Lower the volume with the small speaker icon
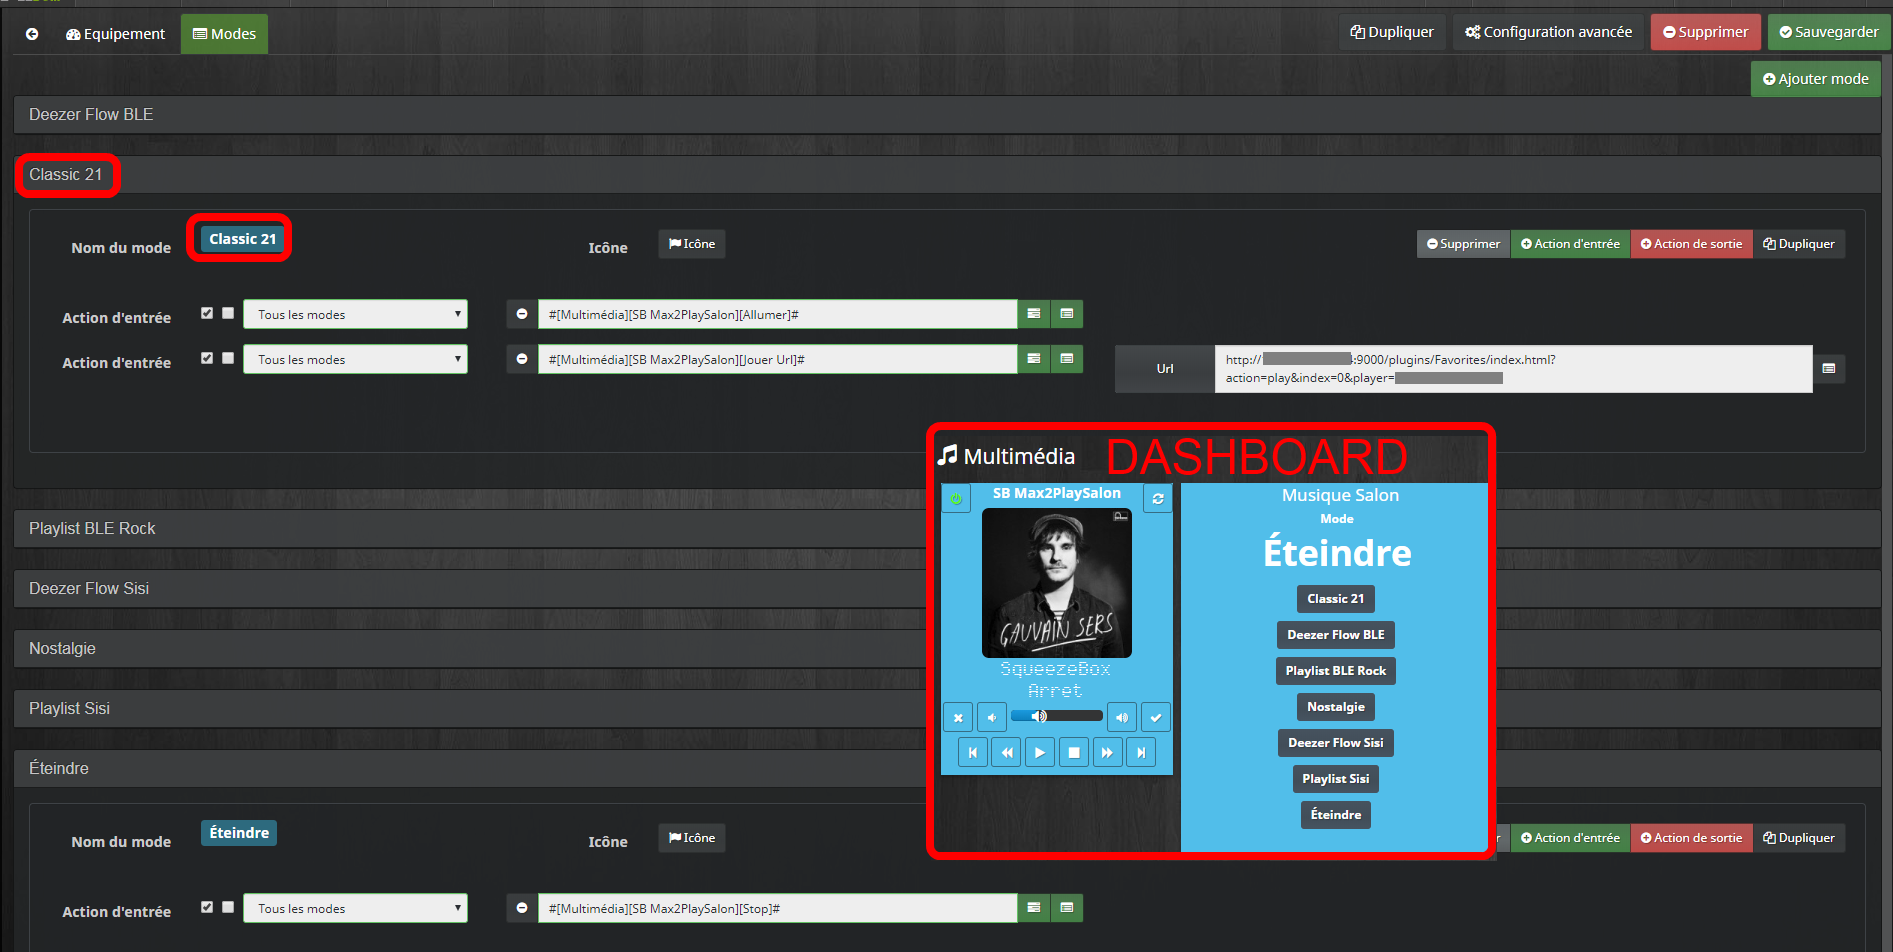The width and height of the screenshot is (1893, 952). 992,717
